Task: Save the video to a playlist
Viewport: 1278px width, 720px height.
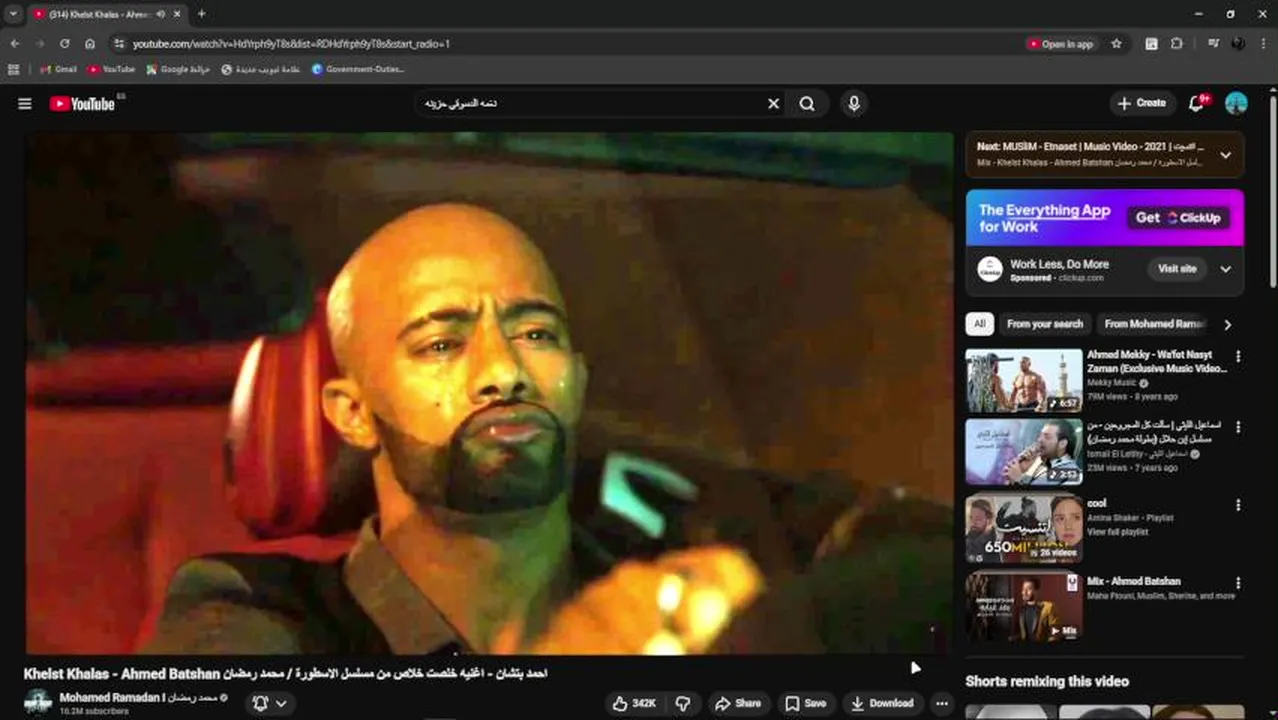Action: pos(806,703)
